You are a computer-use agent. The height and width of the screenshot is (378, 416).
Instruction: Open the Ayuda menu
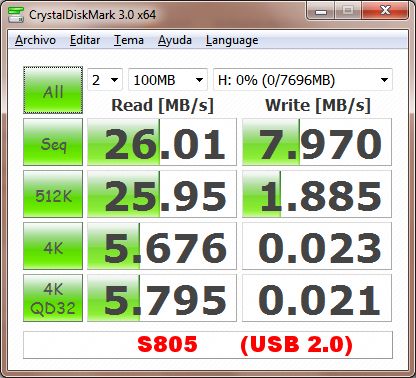click(x=175, y=40)
